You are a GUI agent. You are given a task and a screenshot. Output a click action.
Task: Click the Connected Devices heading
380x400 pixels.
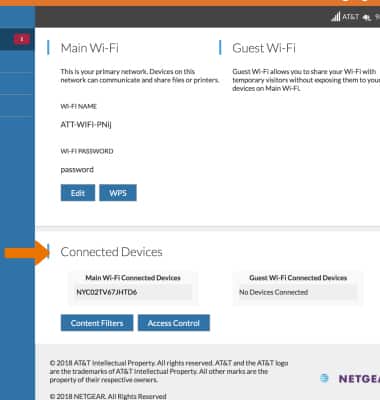click(x=111, y=252)
